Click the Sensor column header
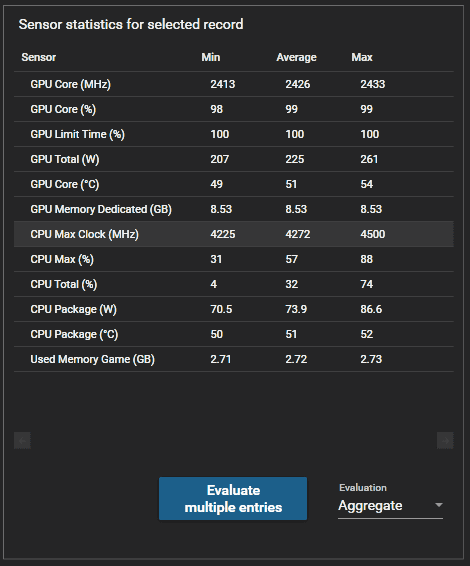470x566 pixels. [39, 57]
